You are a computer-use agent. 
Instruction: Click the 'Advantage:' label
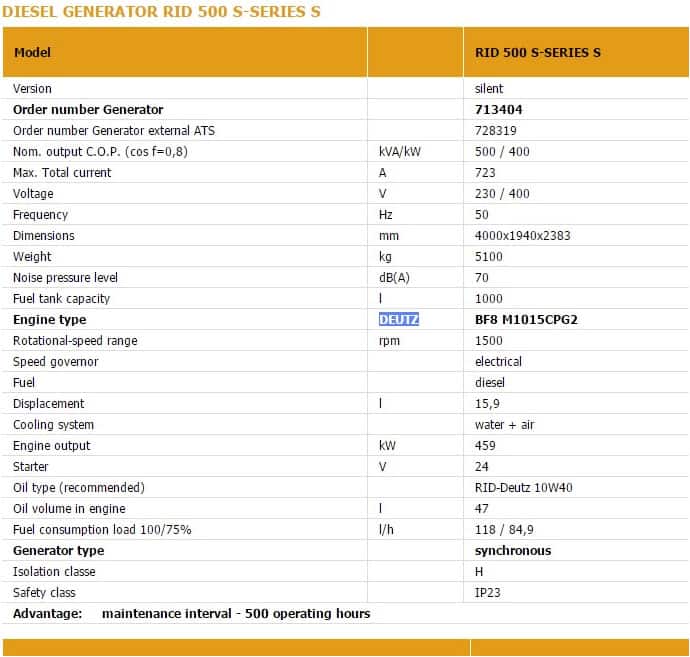click(x=48, y=614)
